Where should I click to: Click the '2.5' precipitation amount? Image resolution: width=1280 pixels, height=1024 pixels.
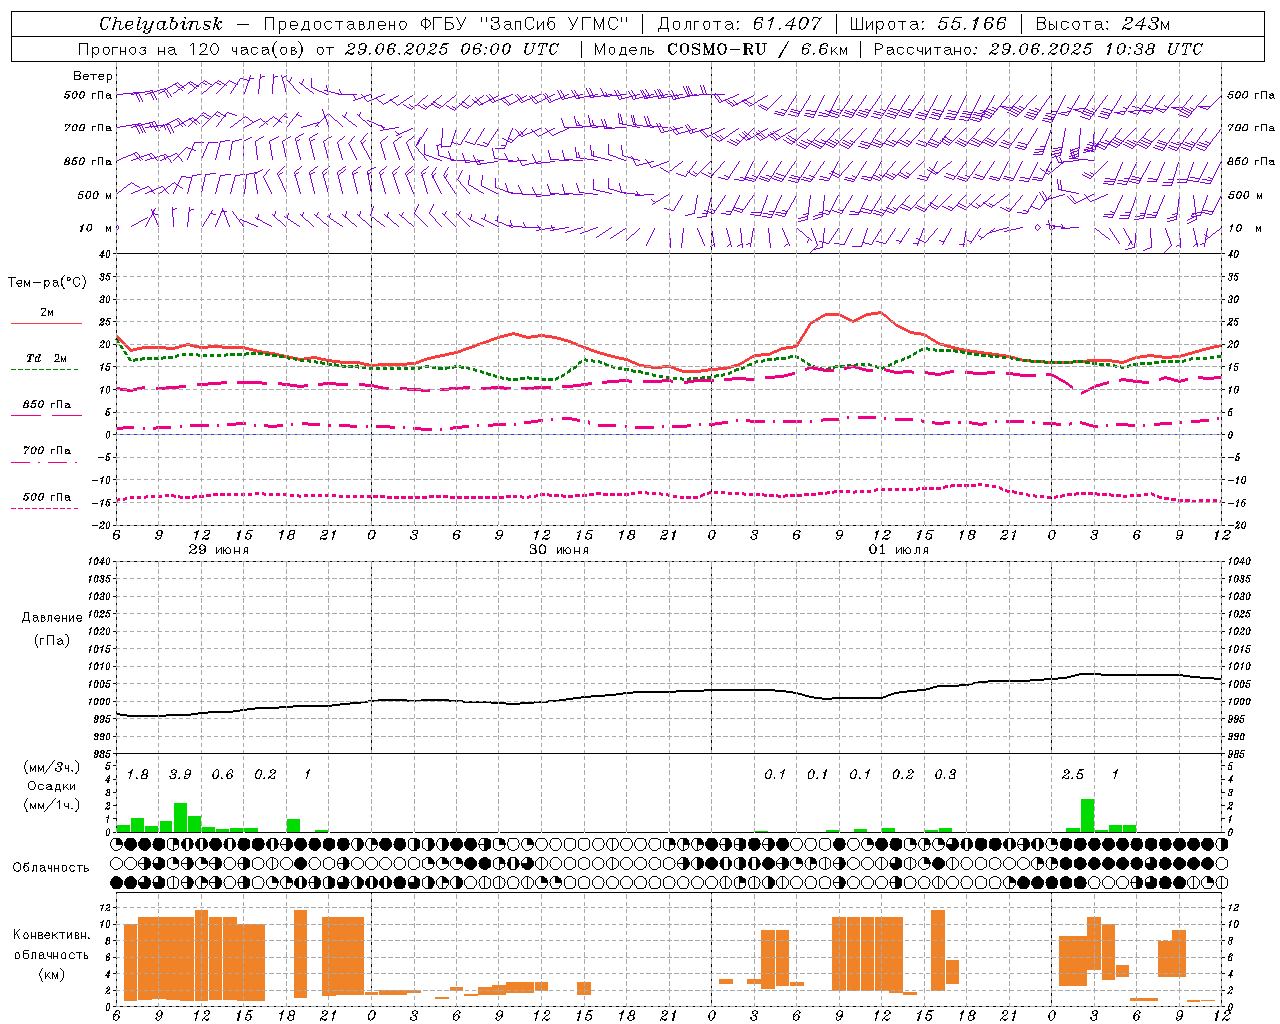[x=1073, y=775]
